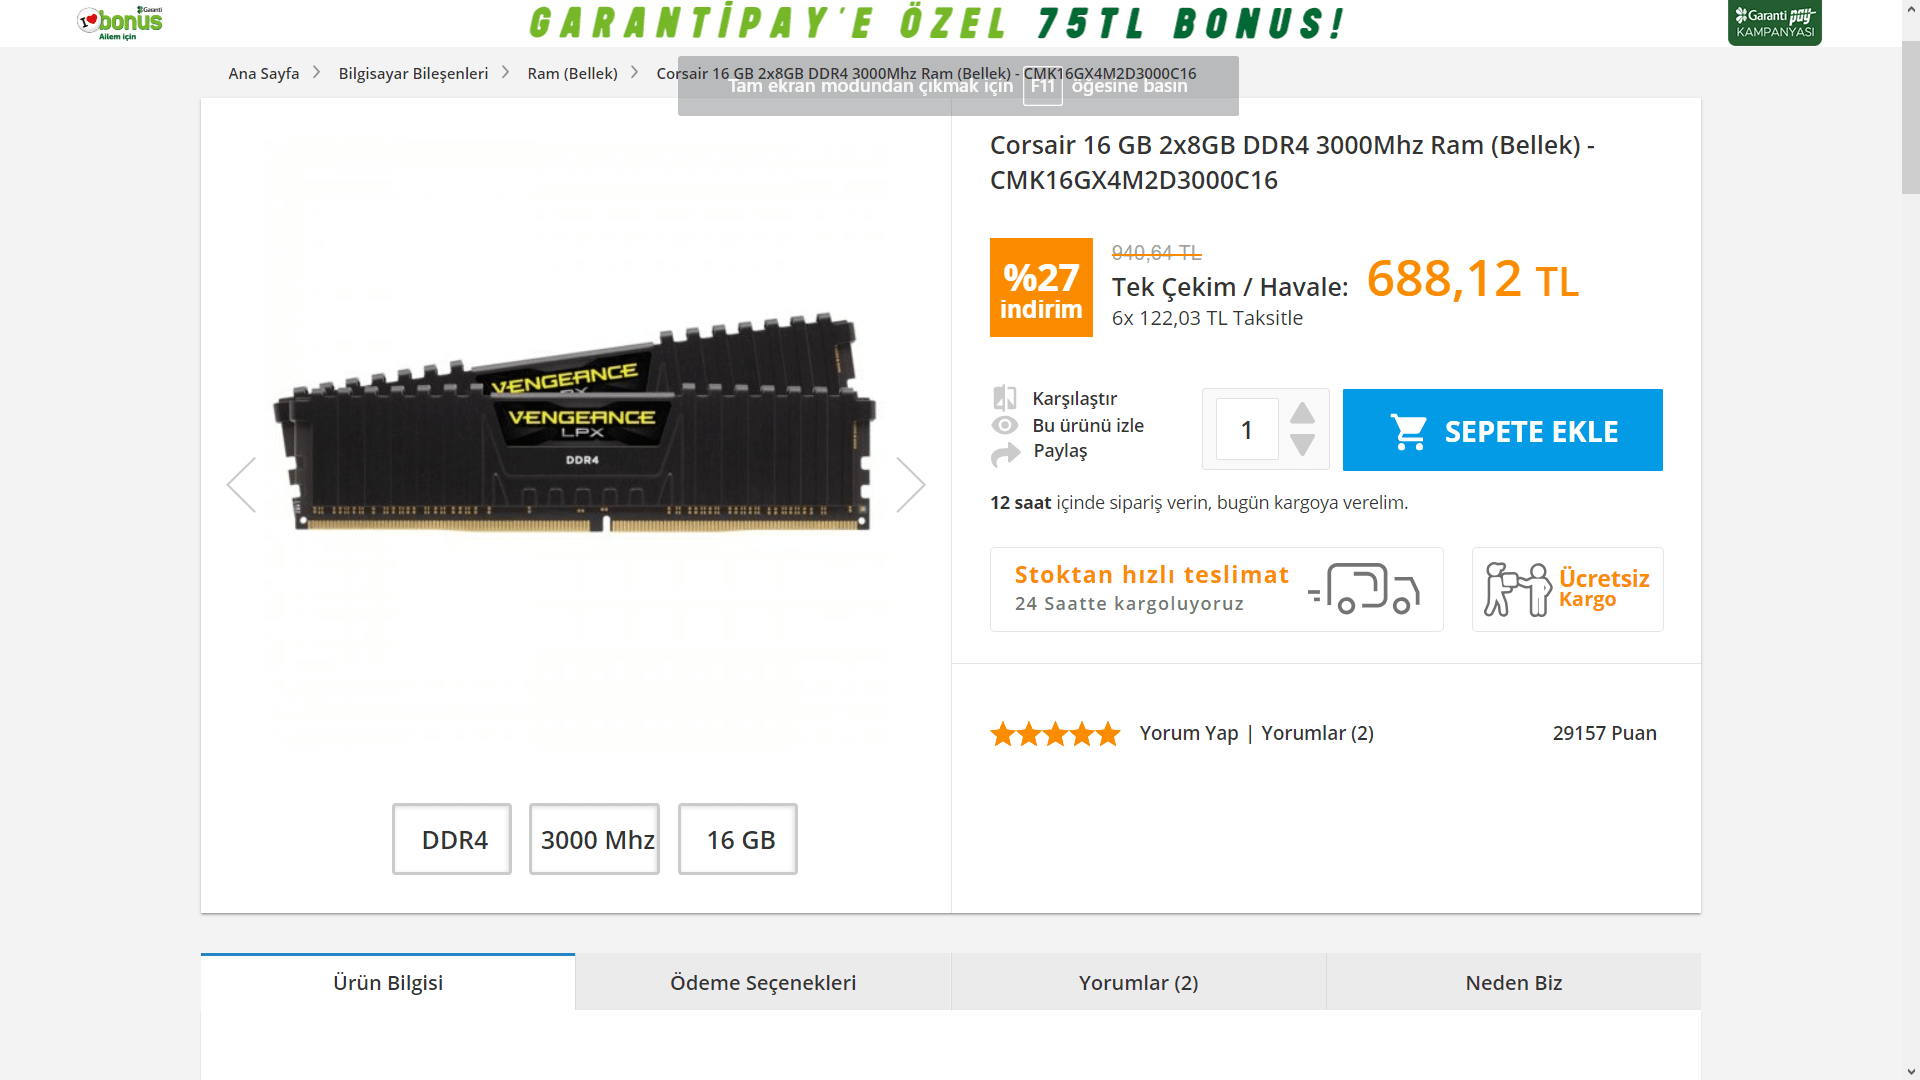Click the quantity input field
Image resolution: width=1920 pixels, height=1080 pixels.
(1247, 430)
